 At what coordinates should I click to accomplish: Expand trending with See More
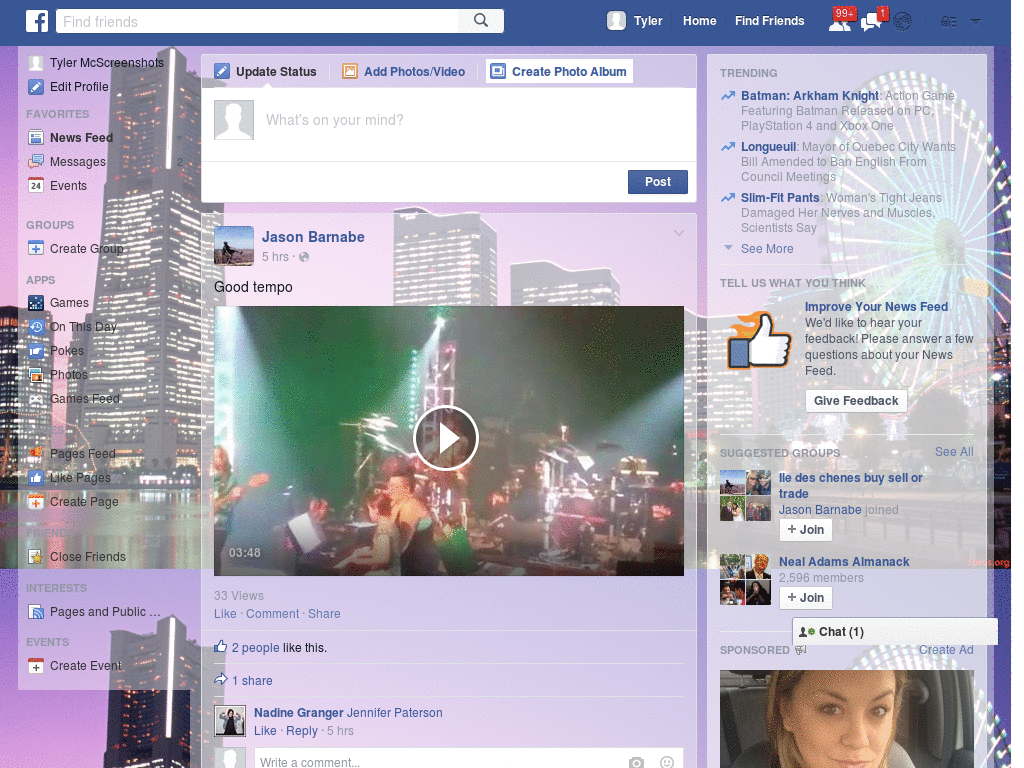(767, 249)
